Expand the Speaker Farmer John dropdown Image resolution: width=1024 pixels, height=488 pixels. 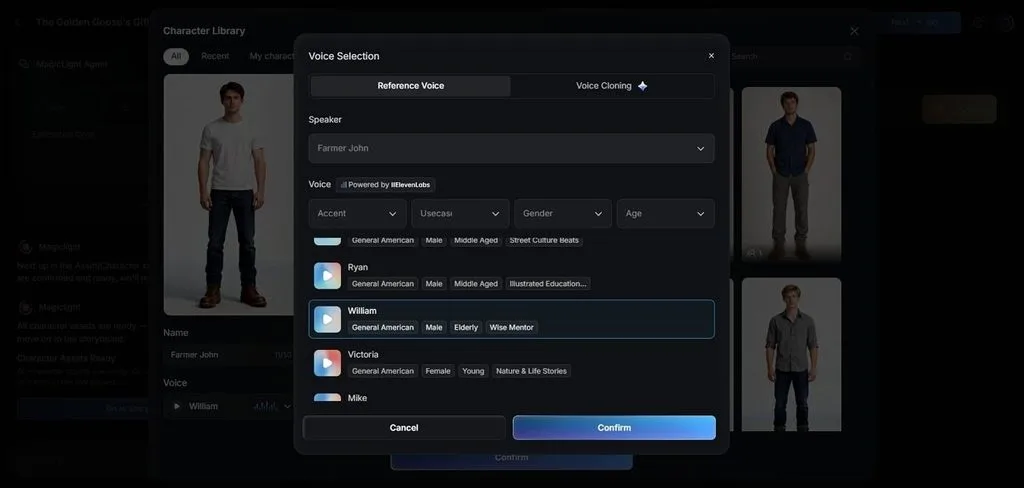511,148
